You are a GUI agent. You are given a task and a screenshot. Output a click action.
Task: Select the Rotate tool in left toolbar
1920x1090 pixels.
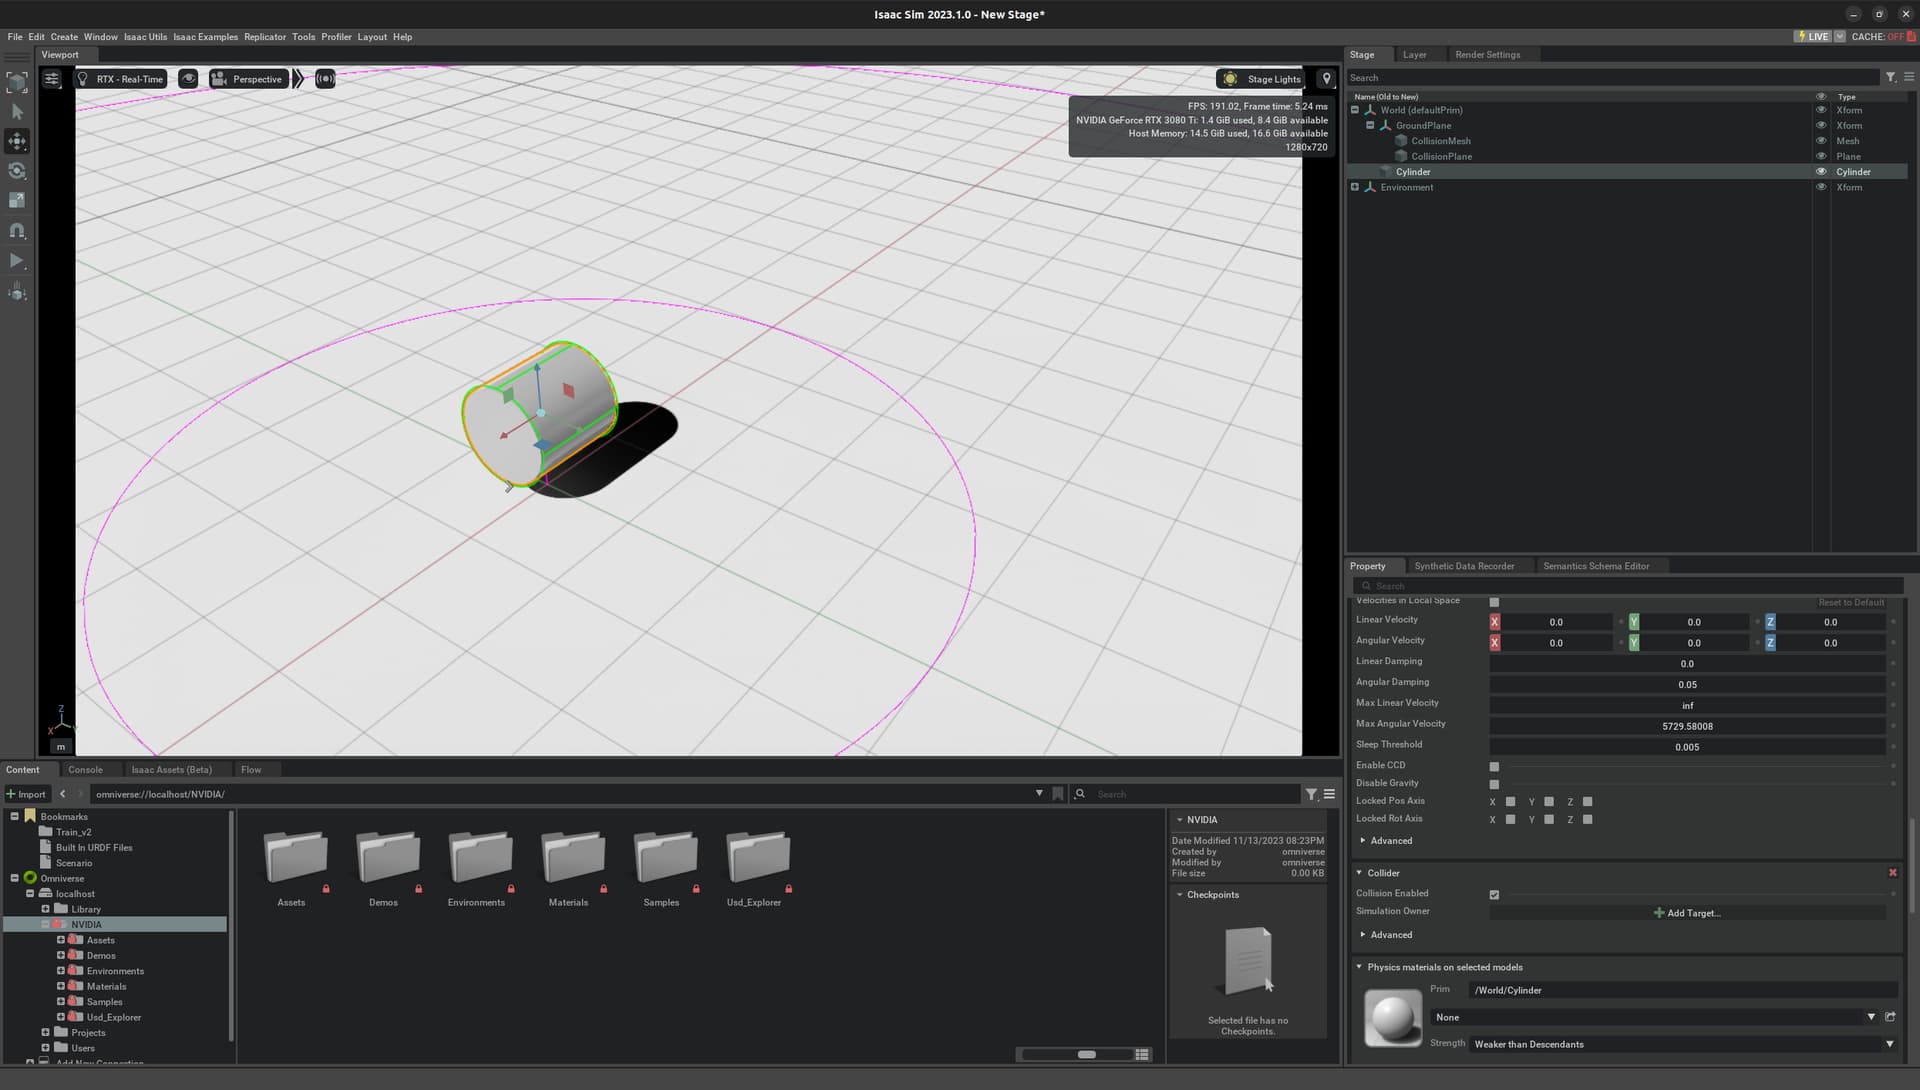point(17,171)
